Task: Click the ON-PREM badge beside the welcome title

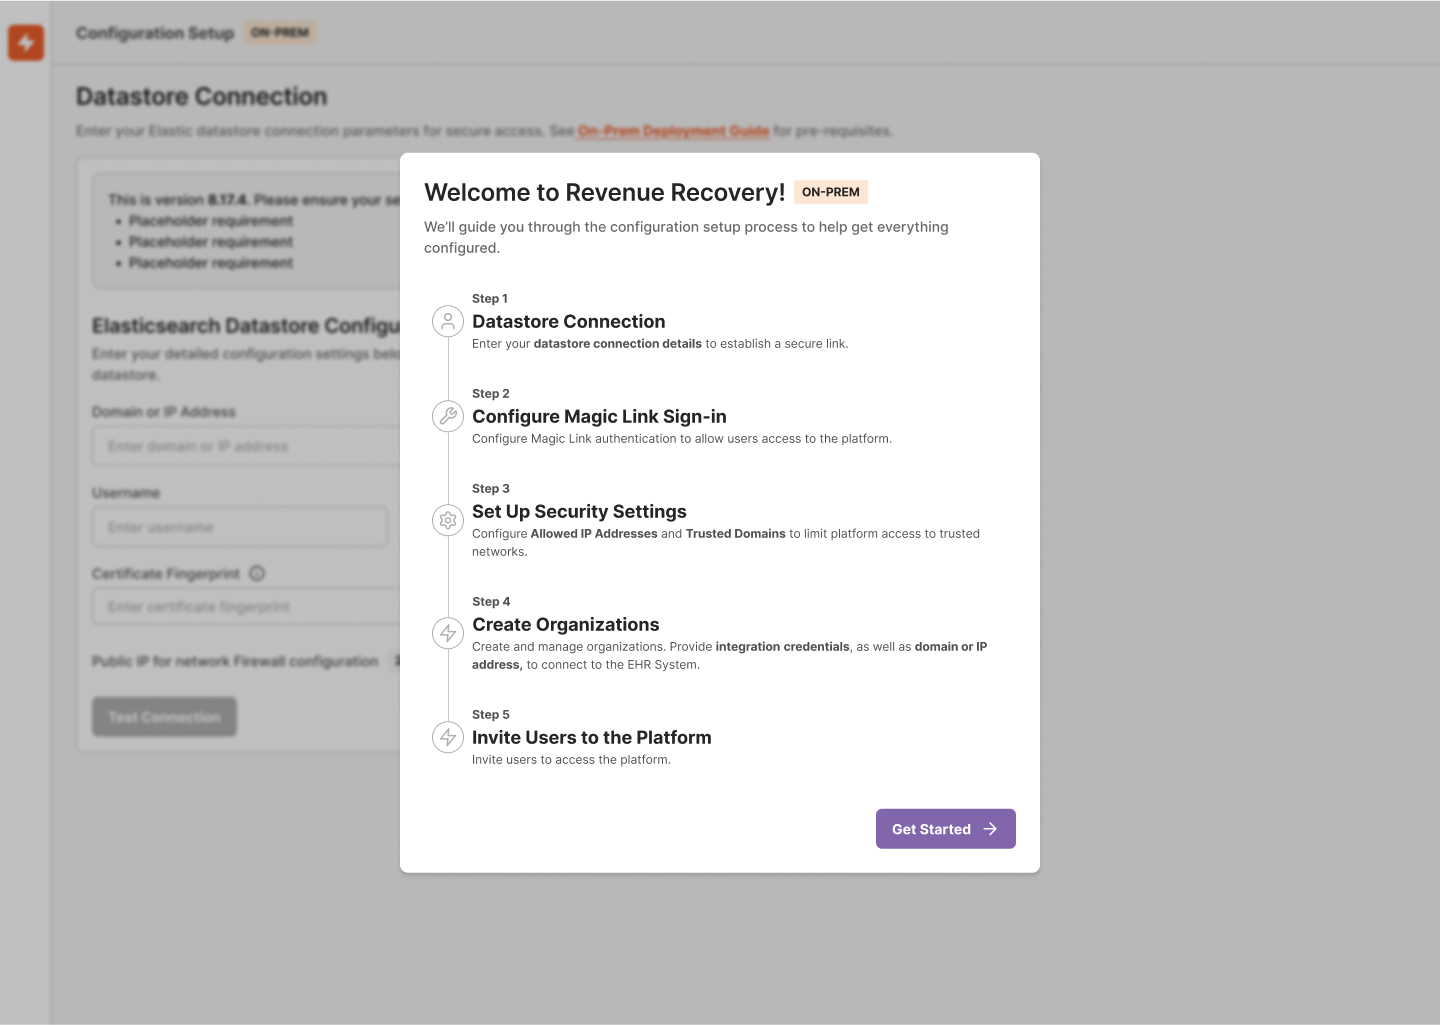Action: pyautogui.click(x=830, y=192)
